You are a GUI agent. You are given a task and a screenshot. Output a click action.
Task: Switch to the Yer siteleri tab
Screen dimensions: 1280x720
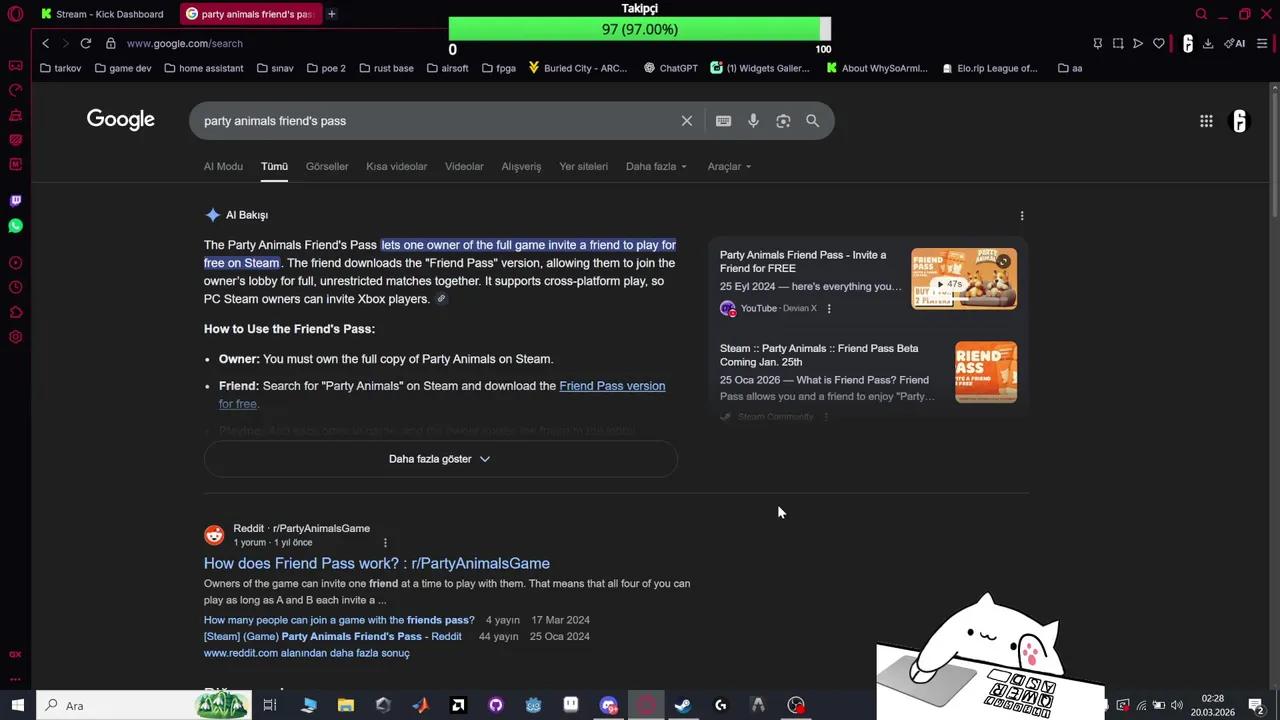coord(583,166)
